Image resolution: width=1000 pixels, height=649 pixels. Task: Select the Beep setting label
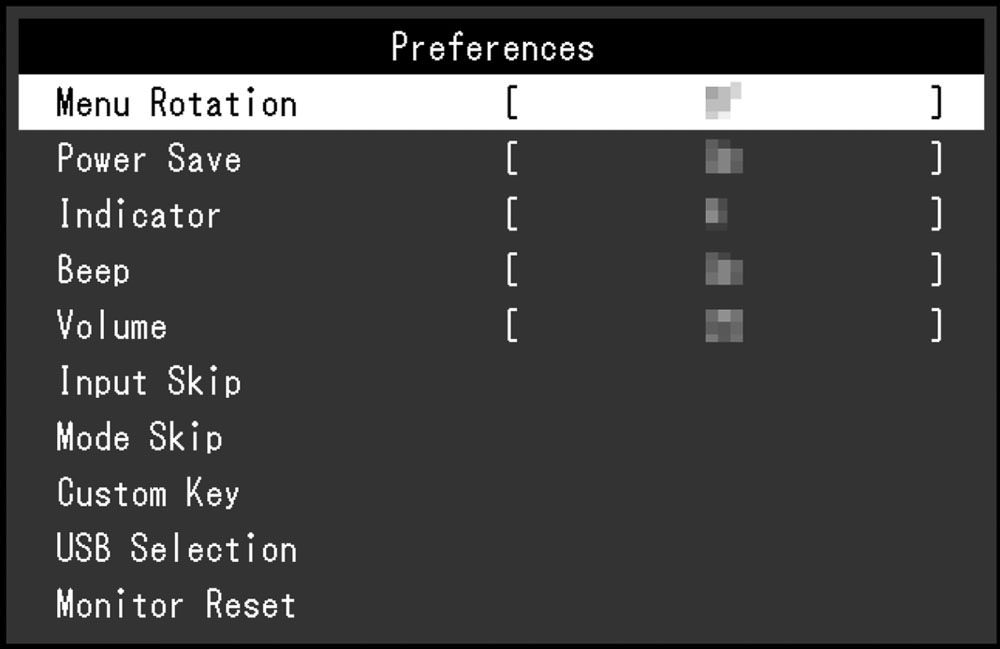pyautogui.click(x=93, y=270)
